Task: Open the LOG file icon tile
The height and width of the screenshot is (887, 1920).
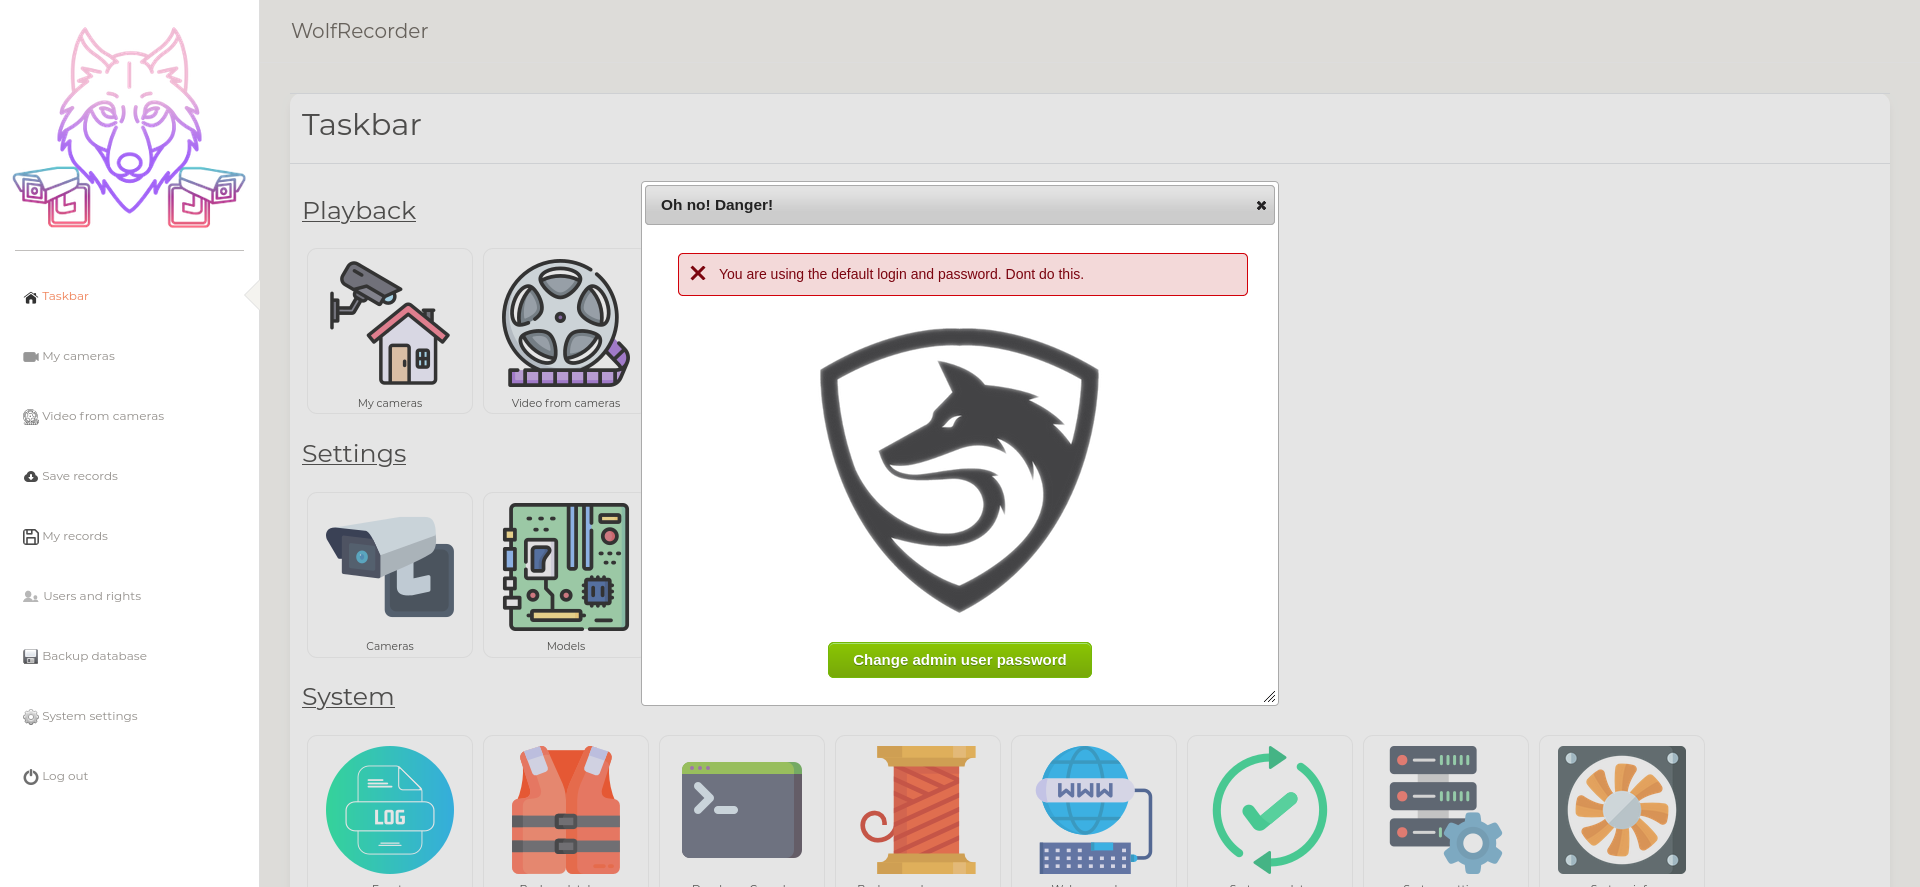Action: pos(389,810)
